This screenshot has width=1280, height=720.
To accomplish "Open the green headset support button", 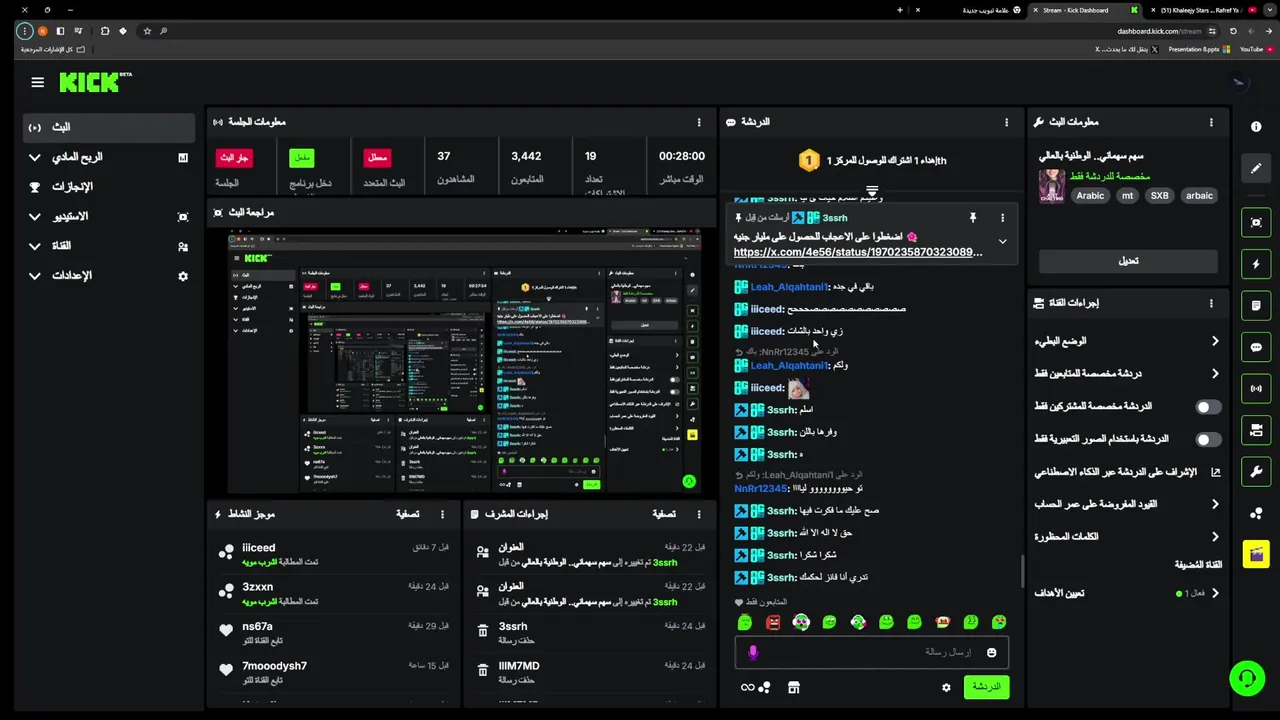I will tap(1247, 679).
